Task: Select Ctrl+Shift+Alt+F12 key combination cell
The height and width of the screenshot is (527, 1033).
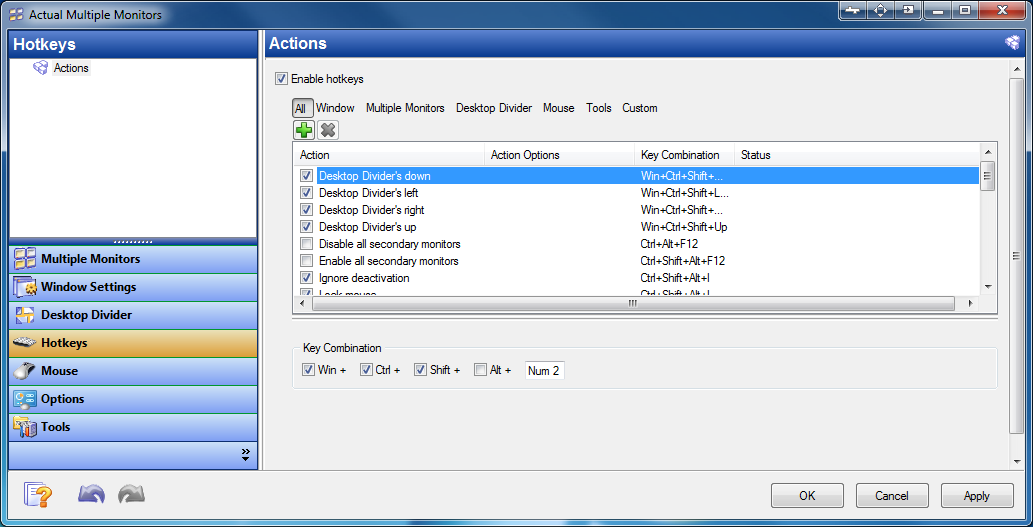Action: (x=683, y=261)
